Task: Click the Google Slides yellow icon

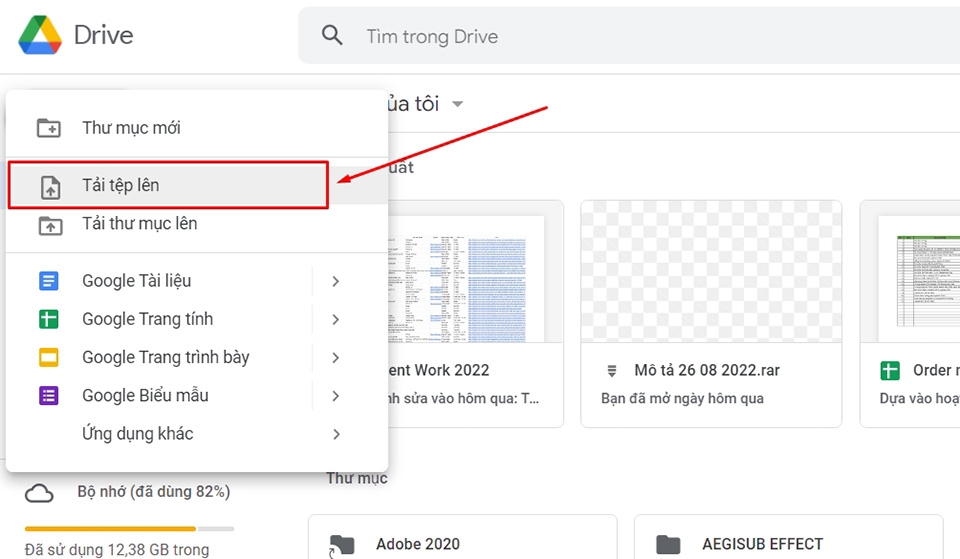Action: point(49,357)
